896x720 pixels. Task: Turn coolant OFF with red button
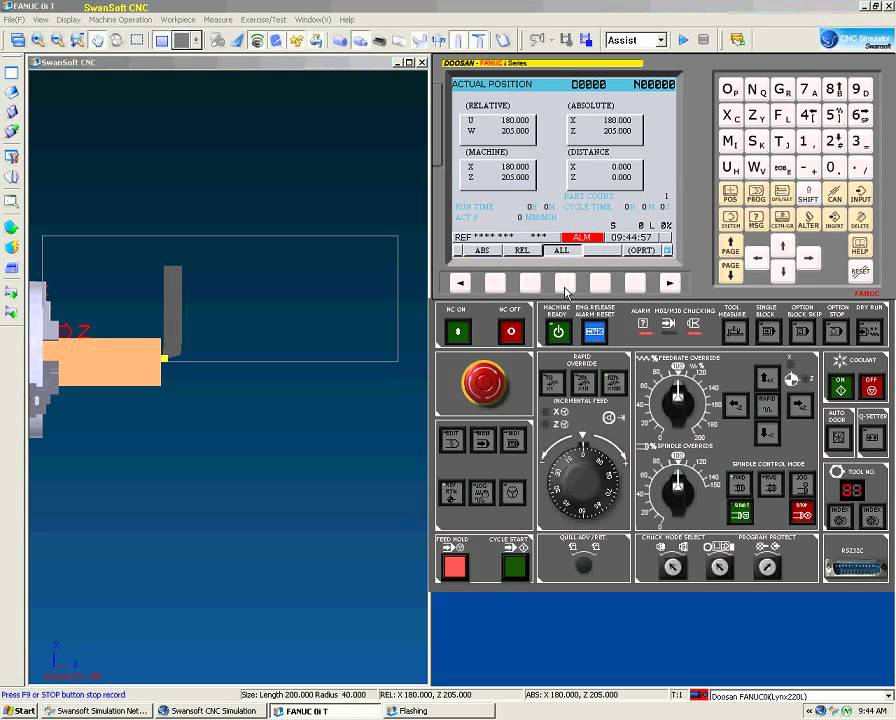point(871,387)
